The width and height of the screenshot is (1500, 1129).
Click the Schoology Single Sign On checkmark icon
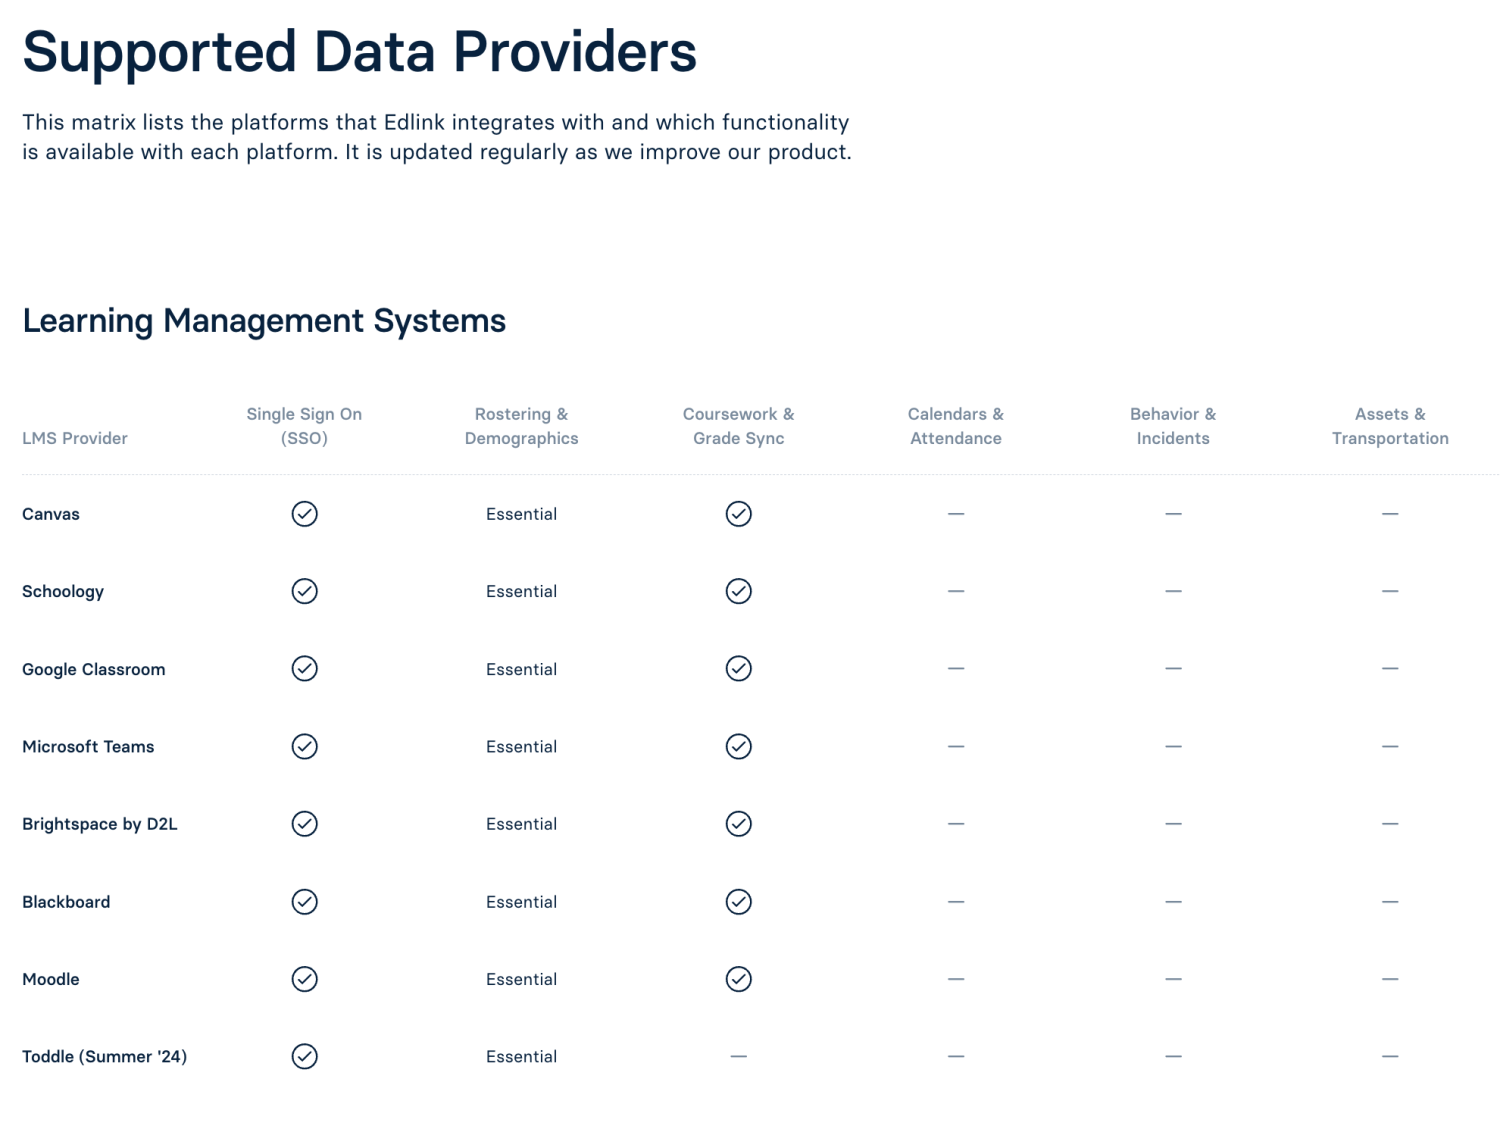[305, 591]
